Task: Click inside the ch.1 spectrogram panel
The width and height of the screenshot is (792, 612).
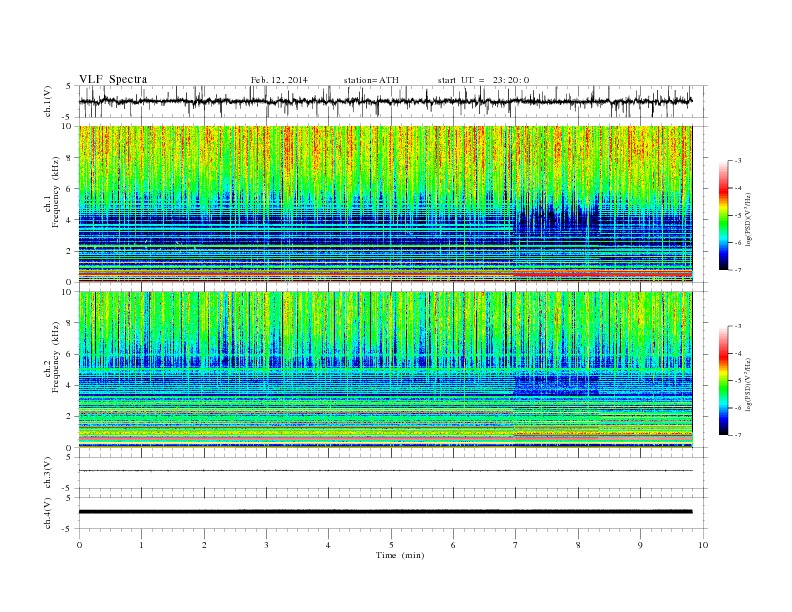Action: [385, 204]
